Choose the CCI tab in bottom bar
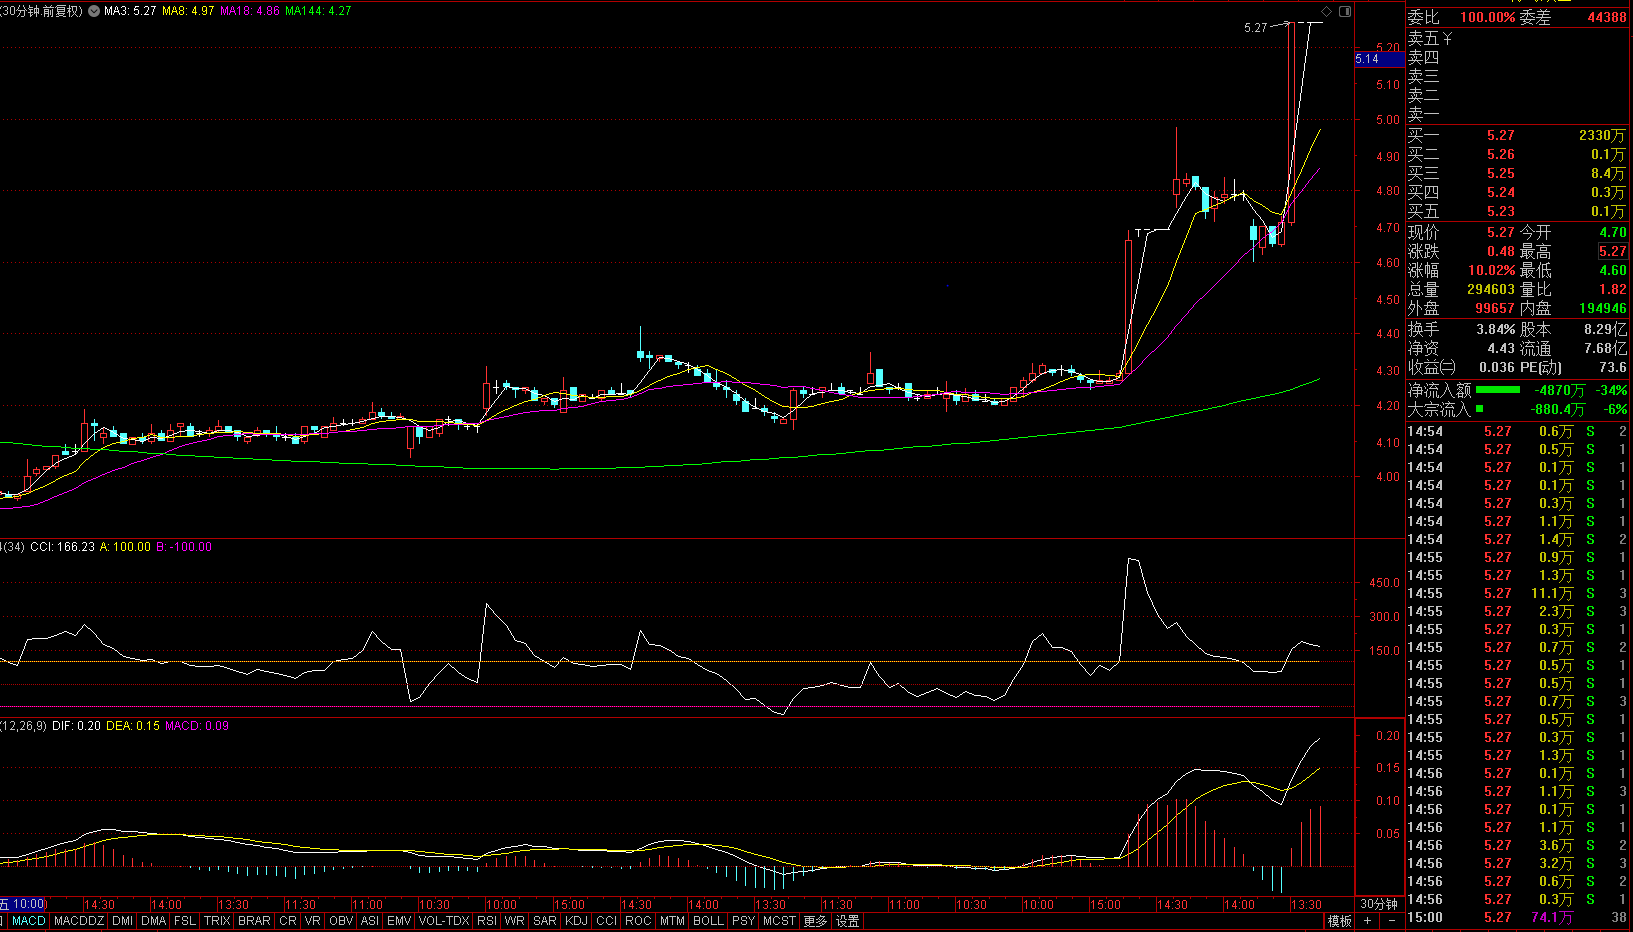Screen dimensions: 1633x932 606,921
